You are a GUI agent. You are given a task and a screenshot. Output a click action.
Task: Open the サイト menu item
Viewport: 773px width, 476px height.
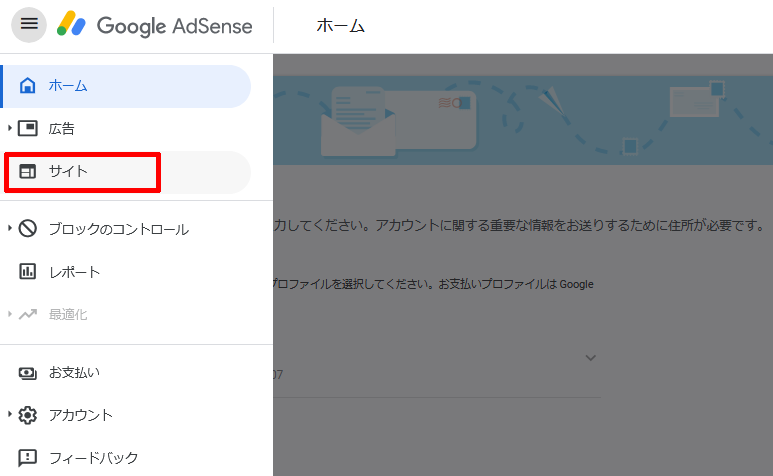(126, 172)
